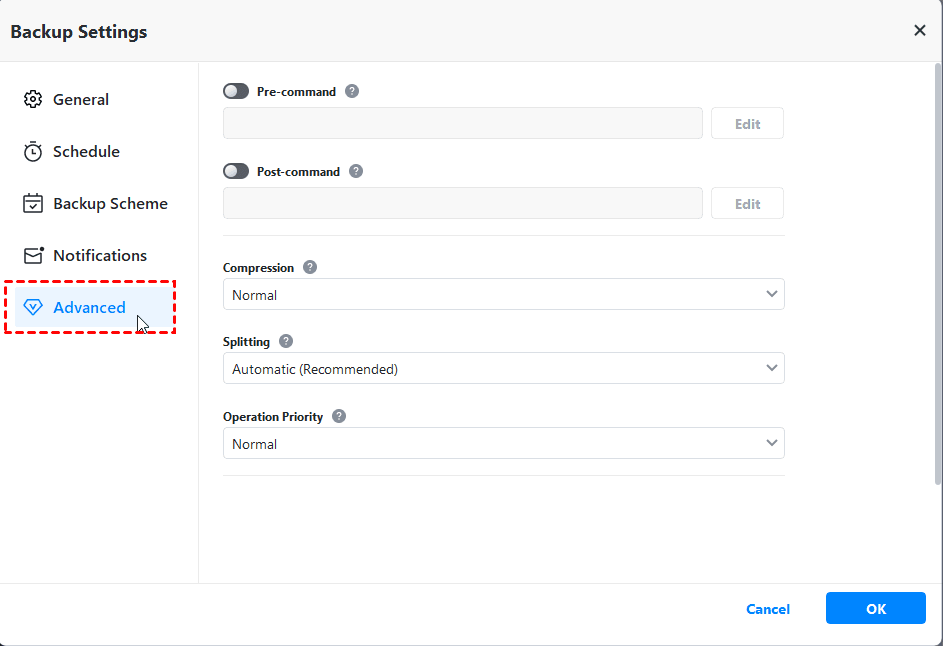Image resolution: width=943 pixels, height=646 pixels.
Task: Click help icon next to Pre-command
Action: coord(352,91)
